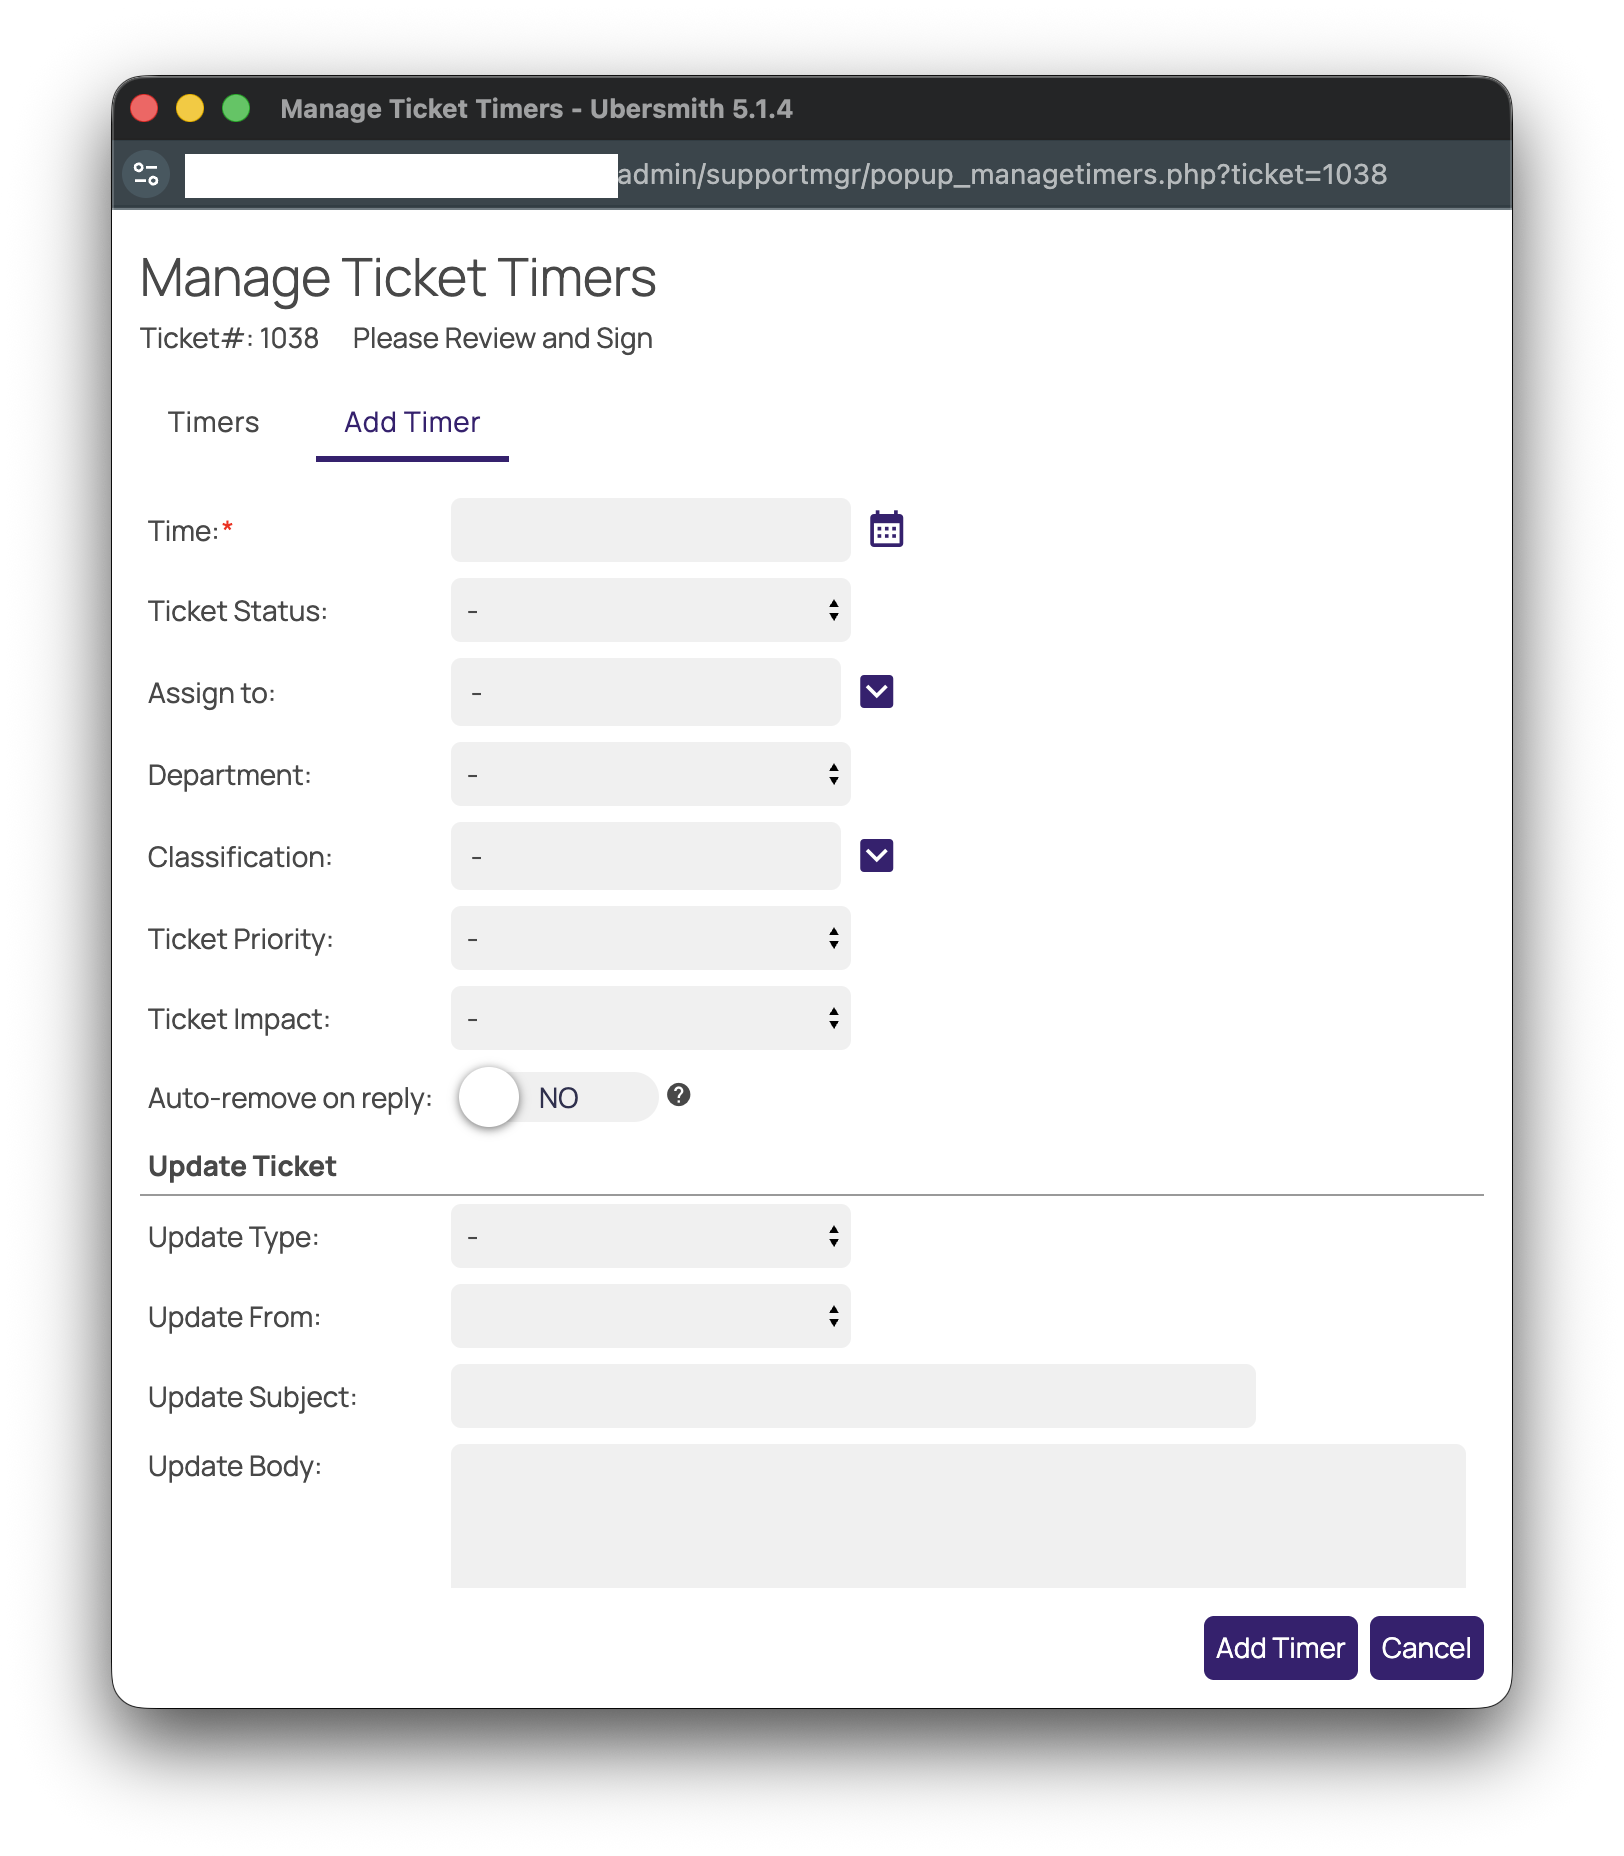Viewport: 1624px width, 1856px height.
Task: Click the Auto-remove help question mark
Action: (x=679, y=1095)
